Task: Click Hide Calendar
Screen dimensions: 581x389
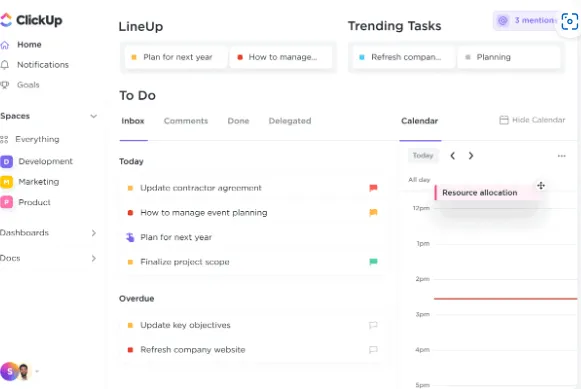Action: (x=532, y=120)
